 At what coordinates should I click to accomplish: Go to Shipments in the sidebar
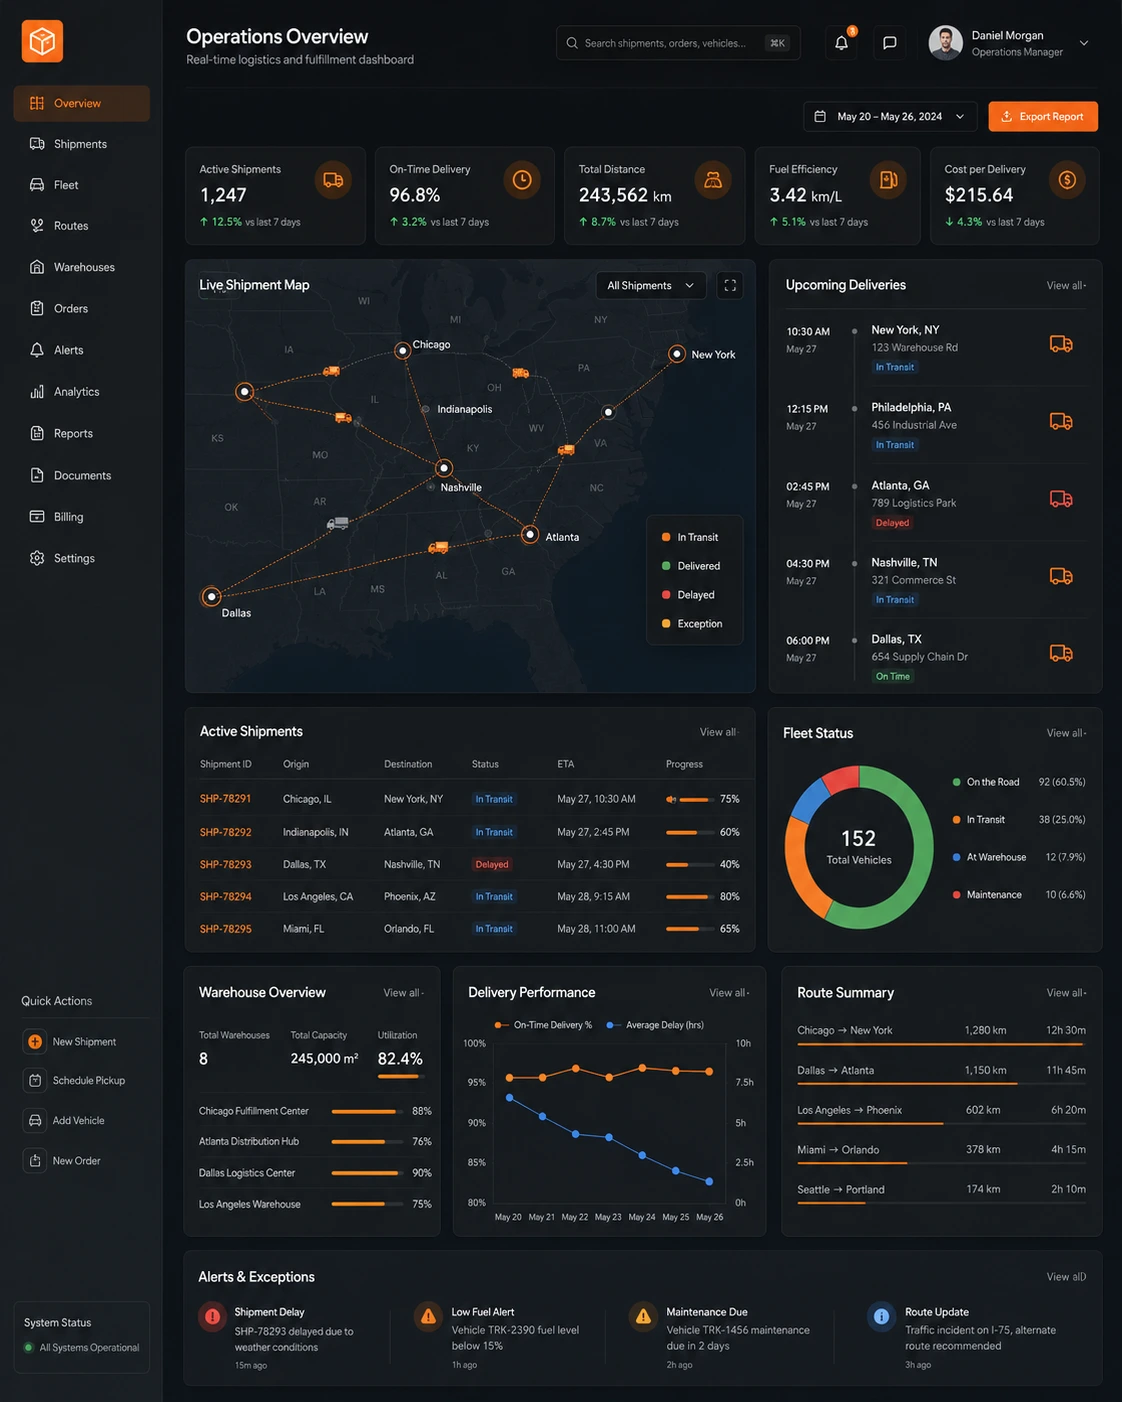[82, 144]
